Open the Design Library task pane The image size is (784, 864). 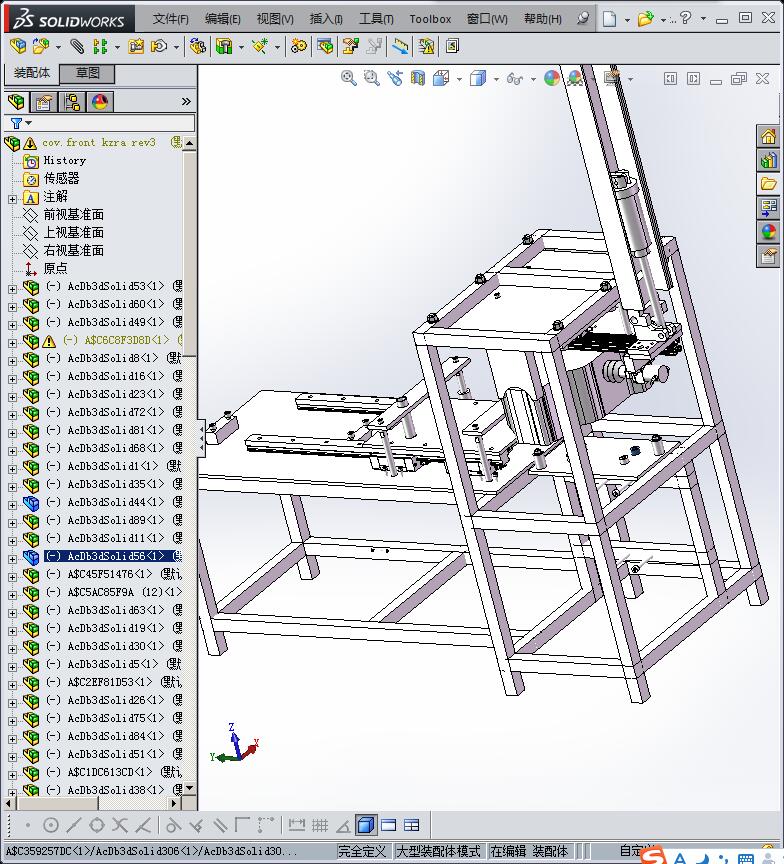[x=769, y=160]
